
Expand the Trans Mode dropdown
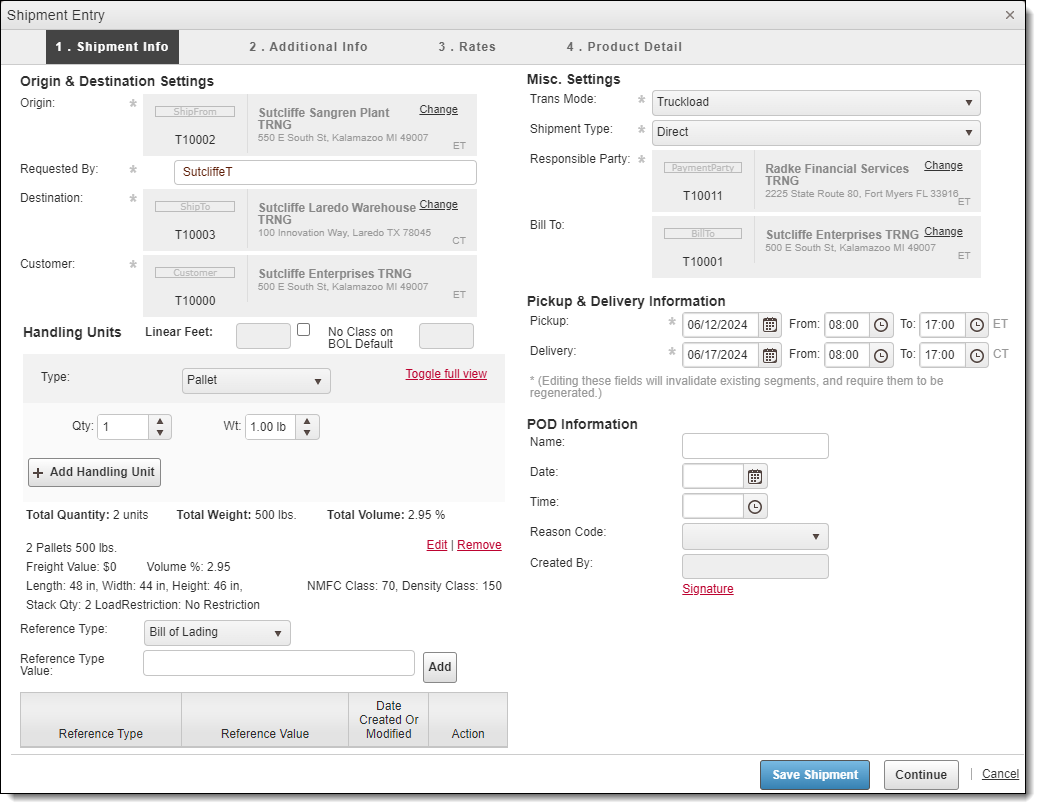(x=816, y=102)
